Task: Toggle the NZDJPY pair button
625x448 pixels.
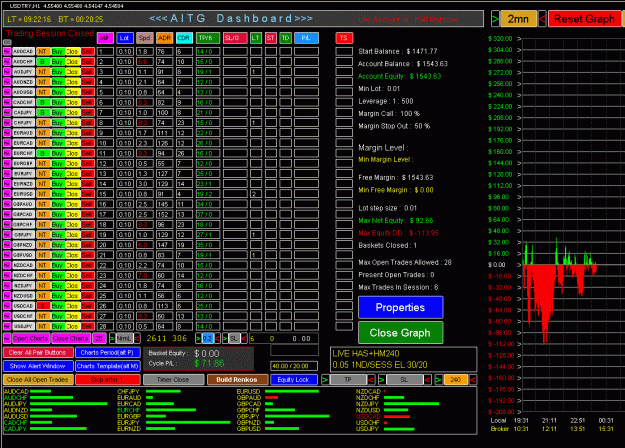Action: [23, 285]
